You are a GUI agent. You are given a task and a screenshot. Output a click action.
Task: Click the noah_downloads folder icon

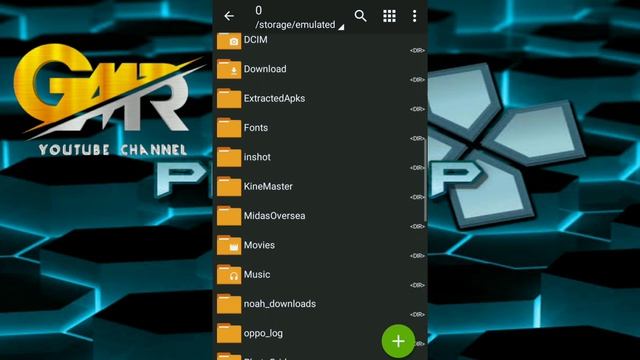click(x=229, y=304)
